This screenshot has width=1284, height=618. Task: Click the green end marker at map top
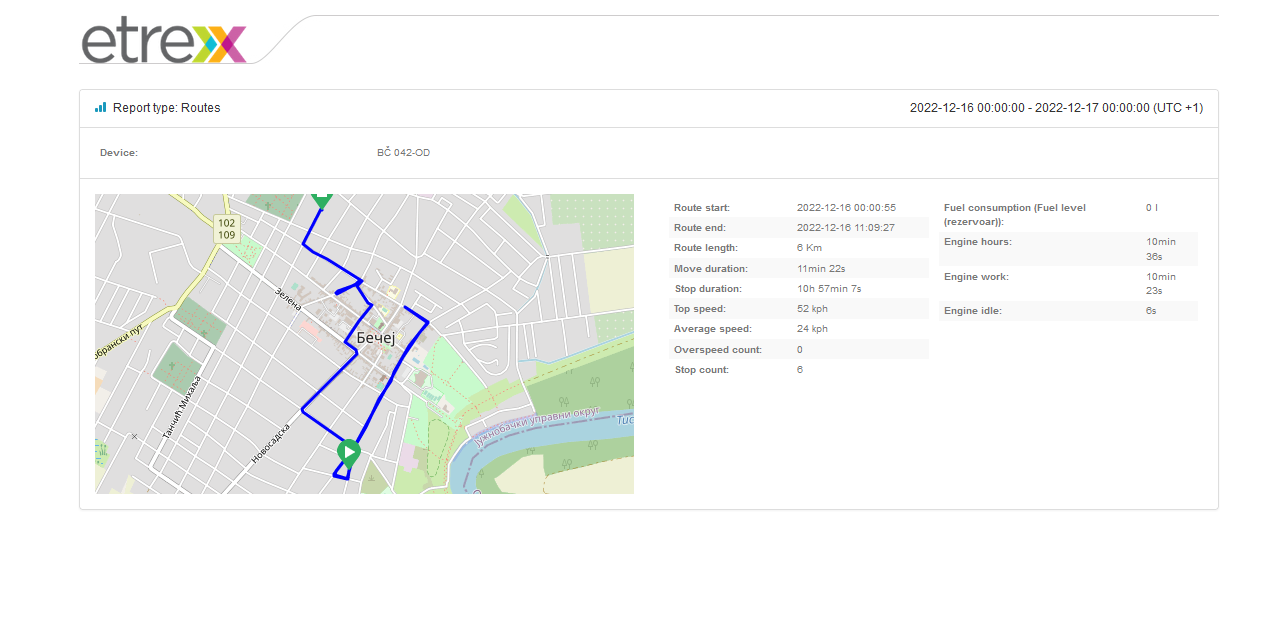tap(321, 199)
